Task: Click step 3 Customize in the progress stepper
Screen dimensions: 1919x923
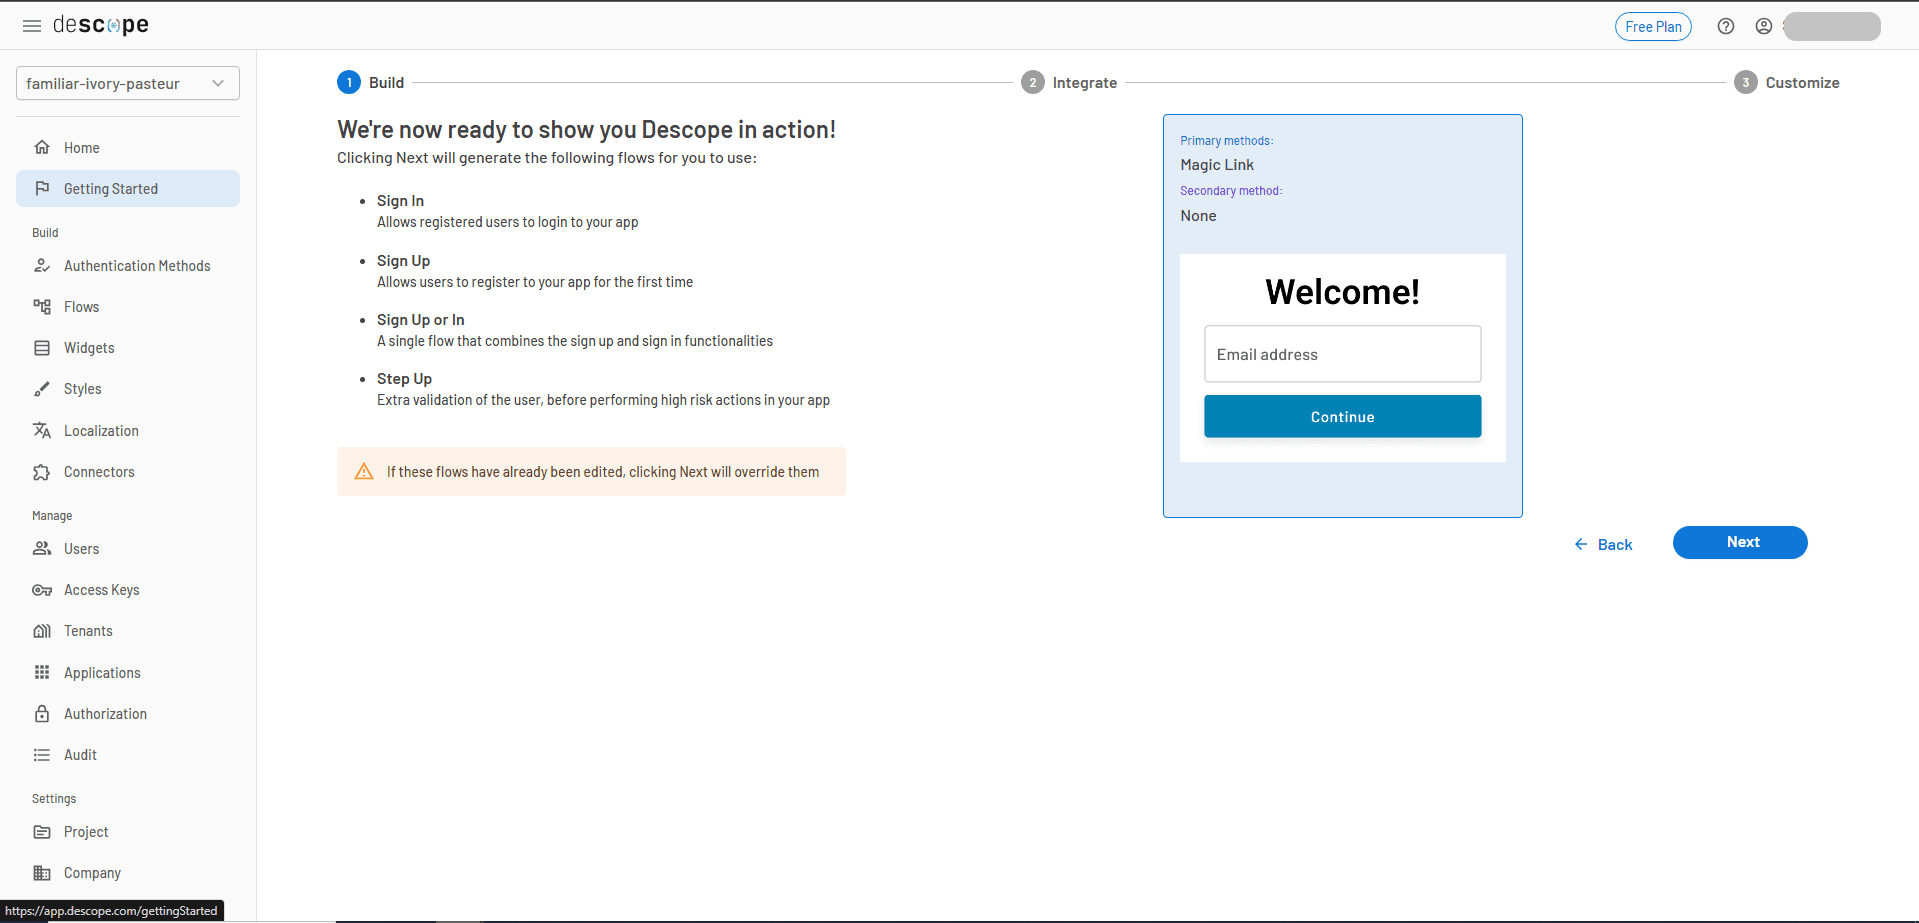Action: coord(1787,82)
